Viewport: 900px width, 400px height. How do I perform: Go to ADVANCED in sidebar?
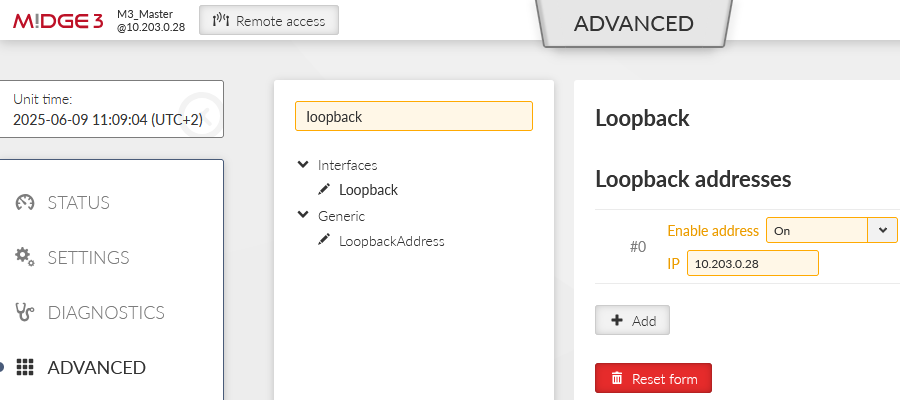click(x=96, y=367)
